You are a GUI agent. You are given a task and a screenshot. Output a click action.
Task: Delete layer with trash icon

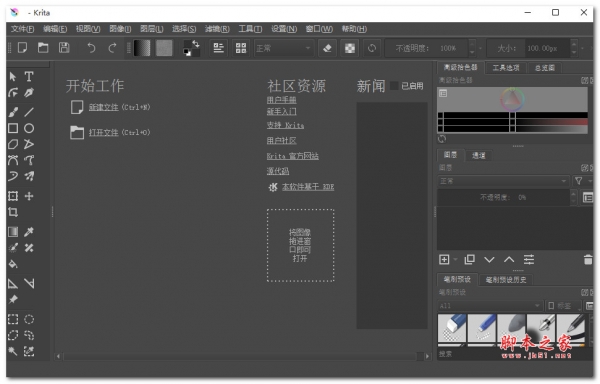pyautogui.click(x=588, y=260)
